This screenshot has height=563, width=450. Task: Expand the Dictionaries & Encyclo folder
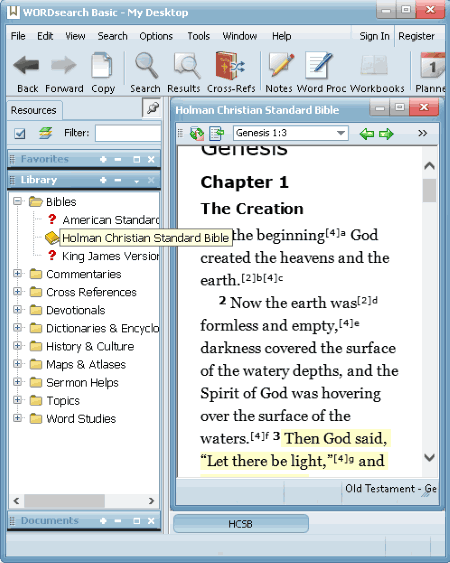point(17,327)
